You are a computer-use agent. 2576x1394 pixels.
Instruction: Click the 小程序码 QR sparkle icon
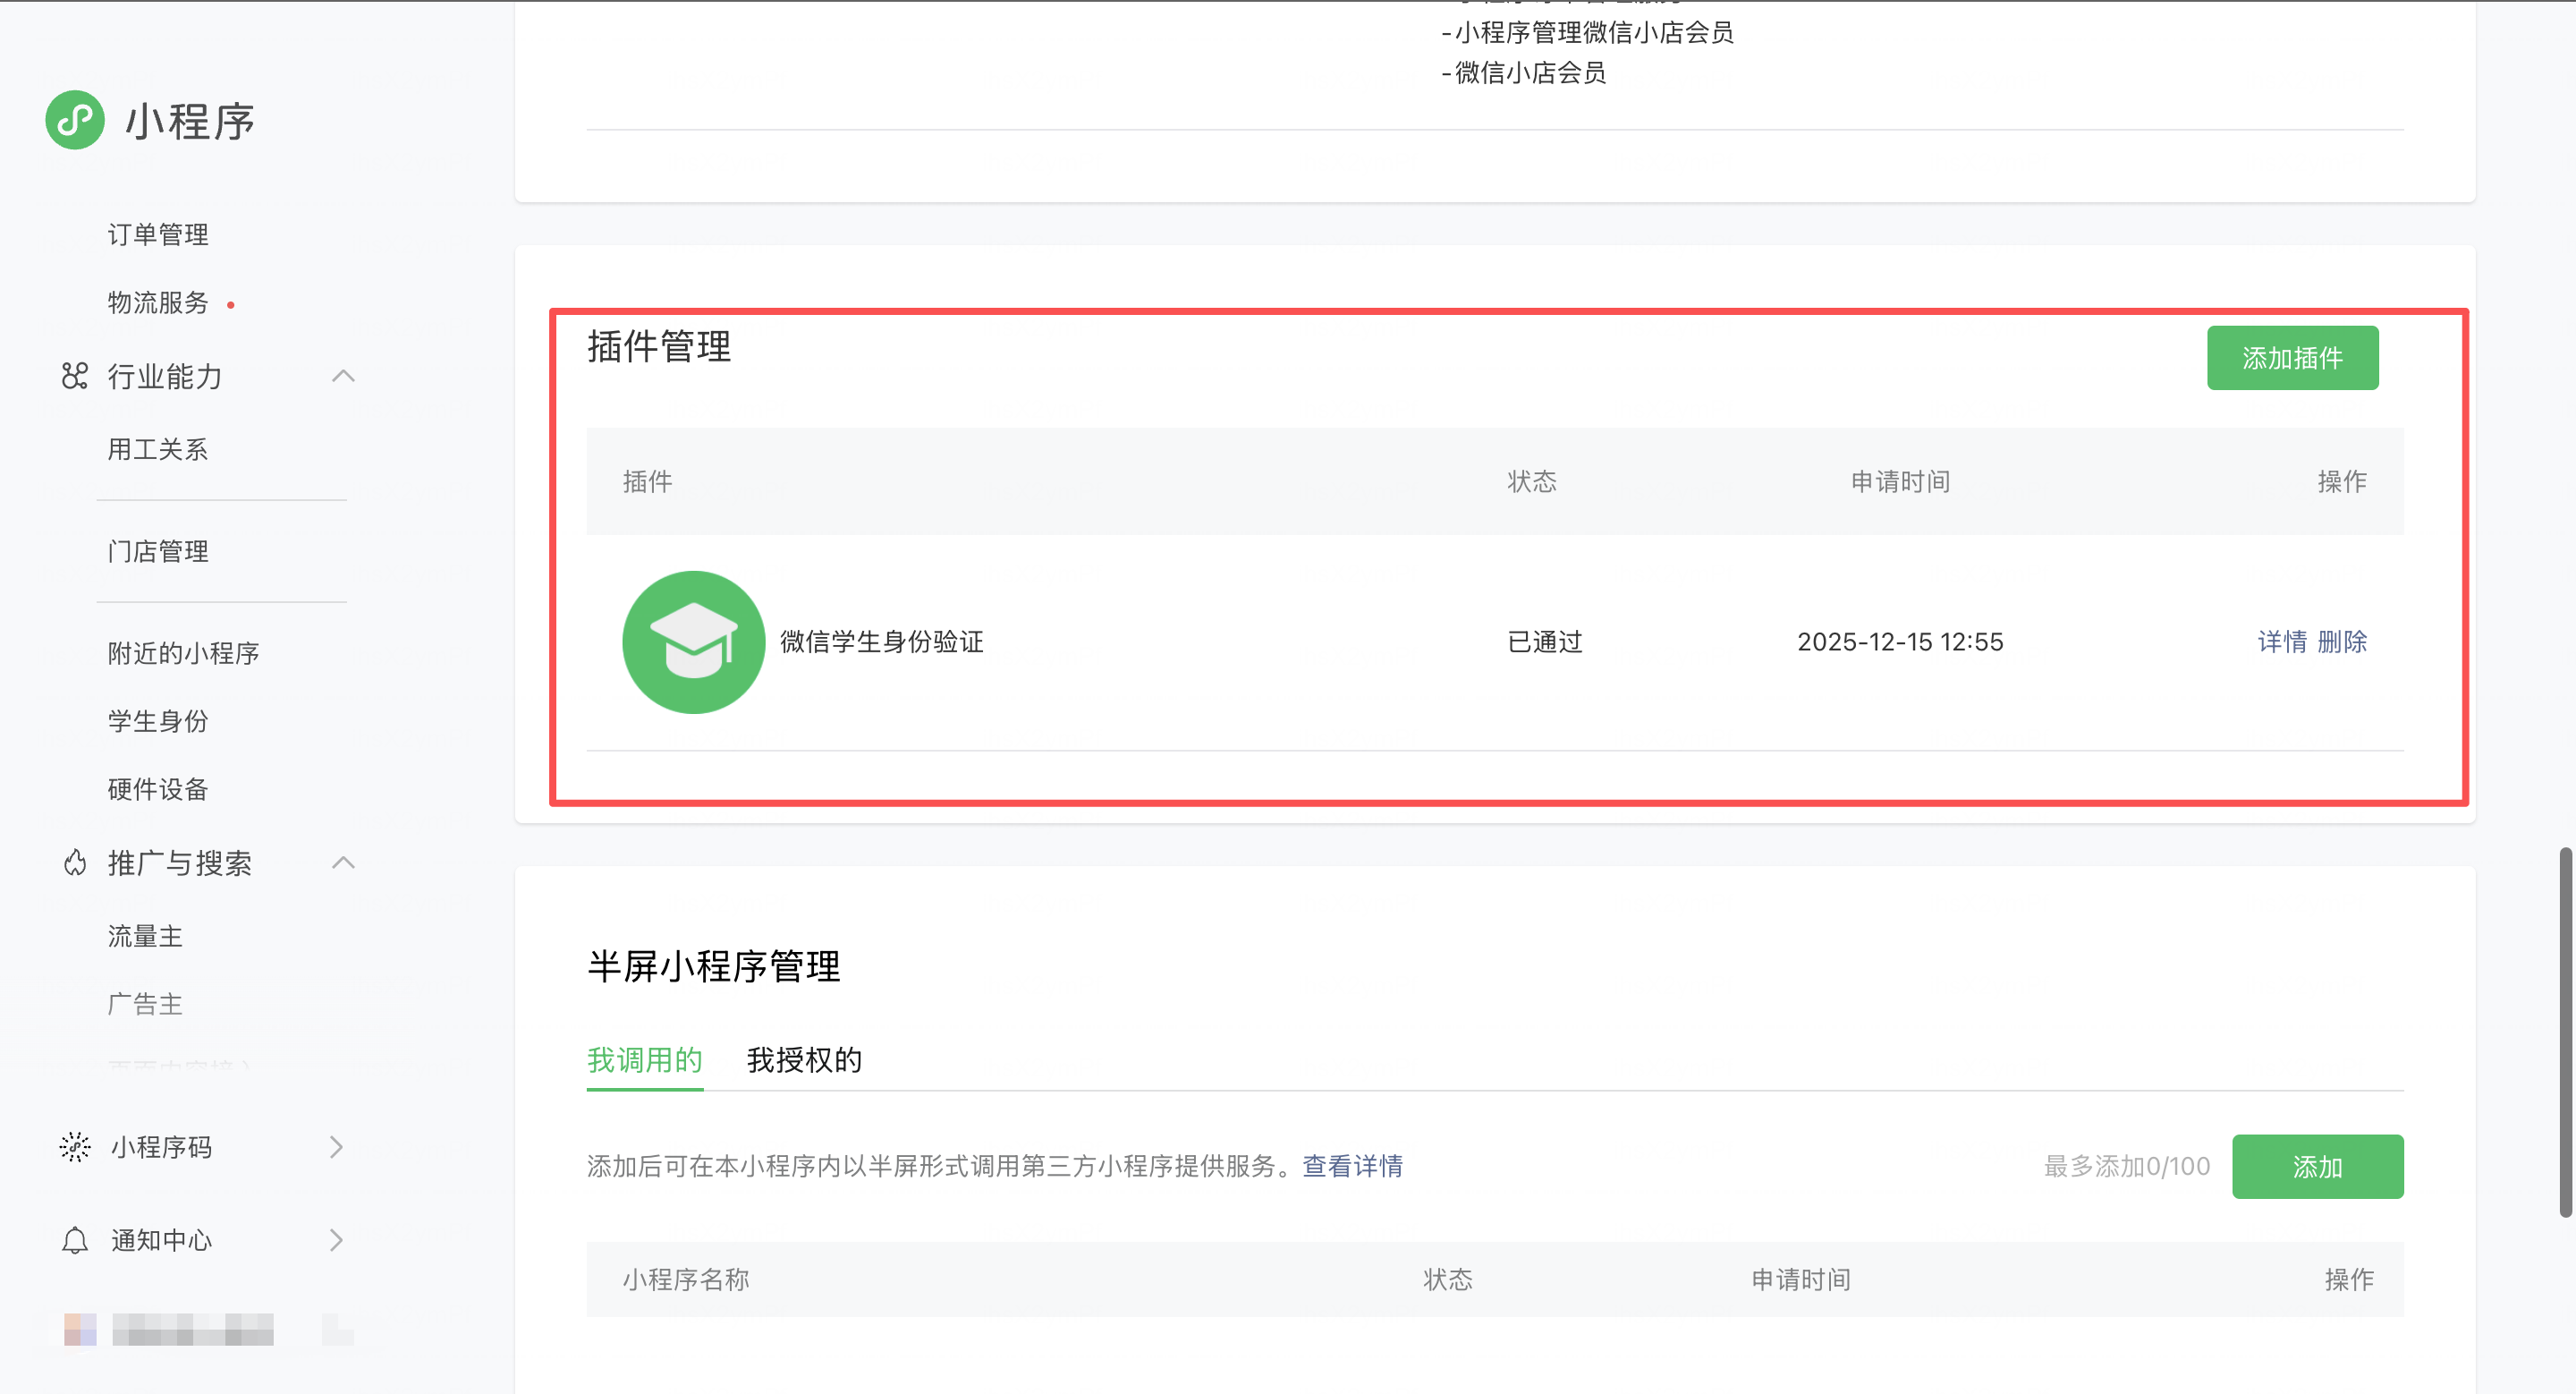point(75,1146)
